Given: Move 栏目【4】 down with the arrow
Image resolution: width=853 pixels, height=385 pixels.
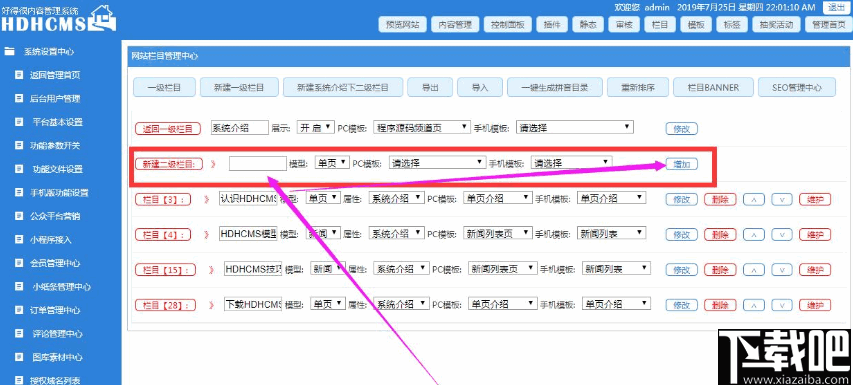Looking at the screenshot, I should coord(782,235).
